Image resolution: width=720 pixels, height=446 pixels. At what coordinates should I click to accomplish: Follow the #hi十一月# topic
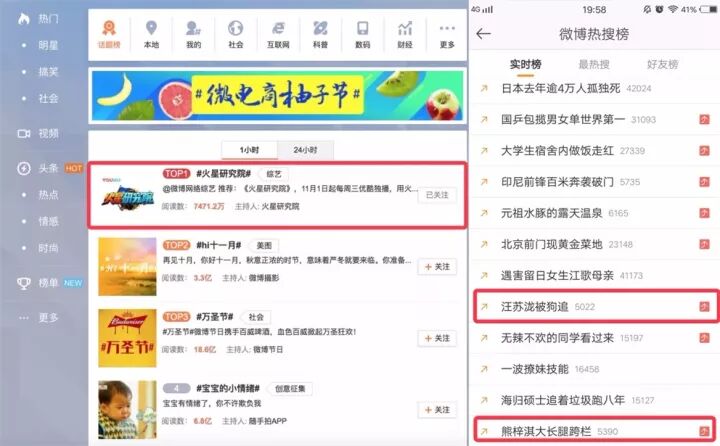437,266
